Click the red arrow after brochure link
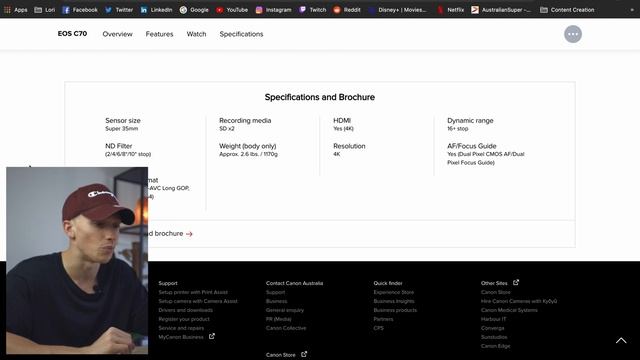 tap(189, 234)
